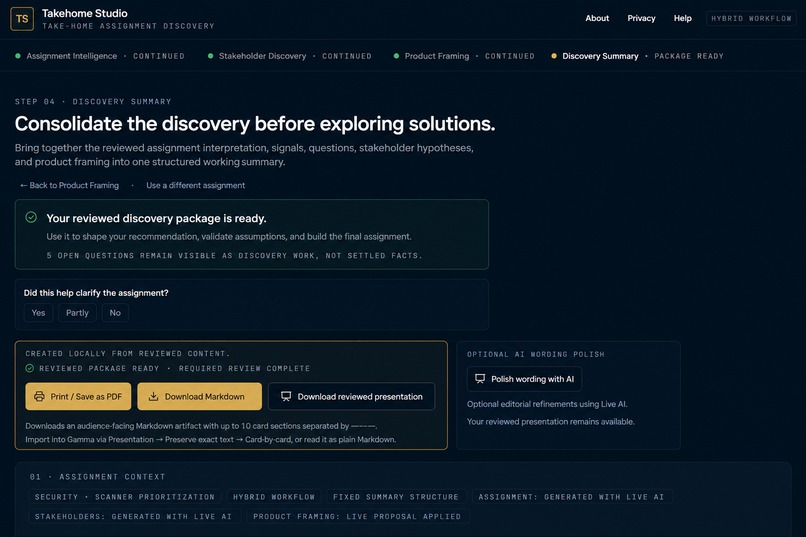Click the Takehome Studio title text
This screenshot has width=806, height=537.
(x=85, y=13)
